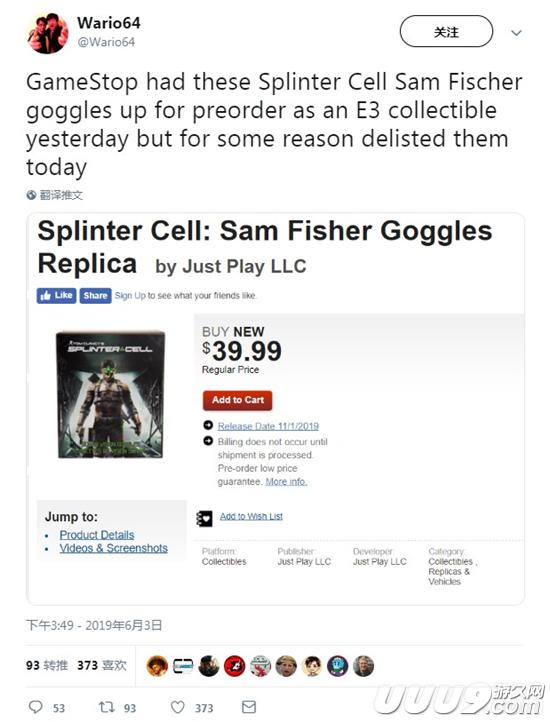Screen dimensions: 550x722
Task: Open Wario64's profile avatar
Action: tap(47, 33)
